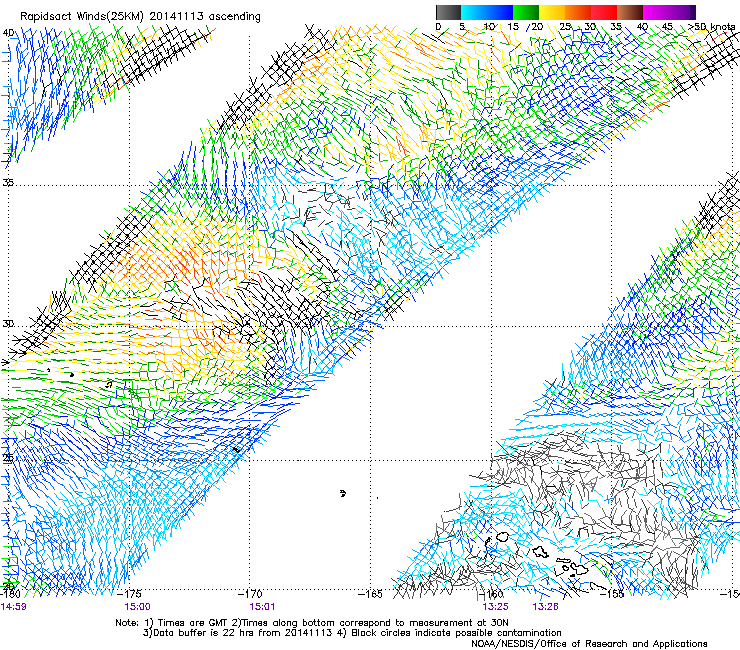Click the 13:26 swath time label
Image resolution: width=740 pixels, height=650 pixels.
(x=546, y=607)
